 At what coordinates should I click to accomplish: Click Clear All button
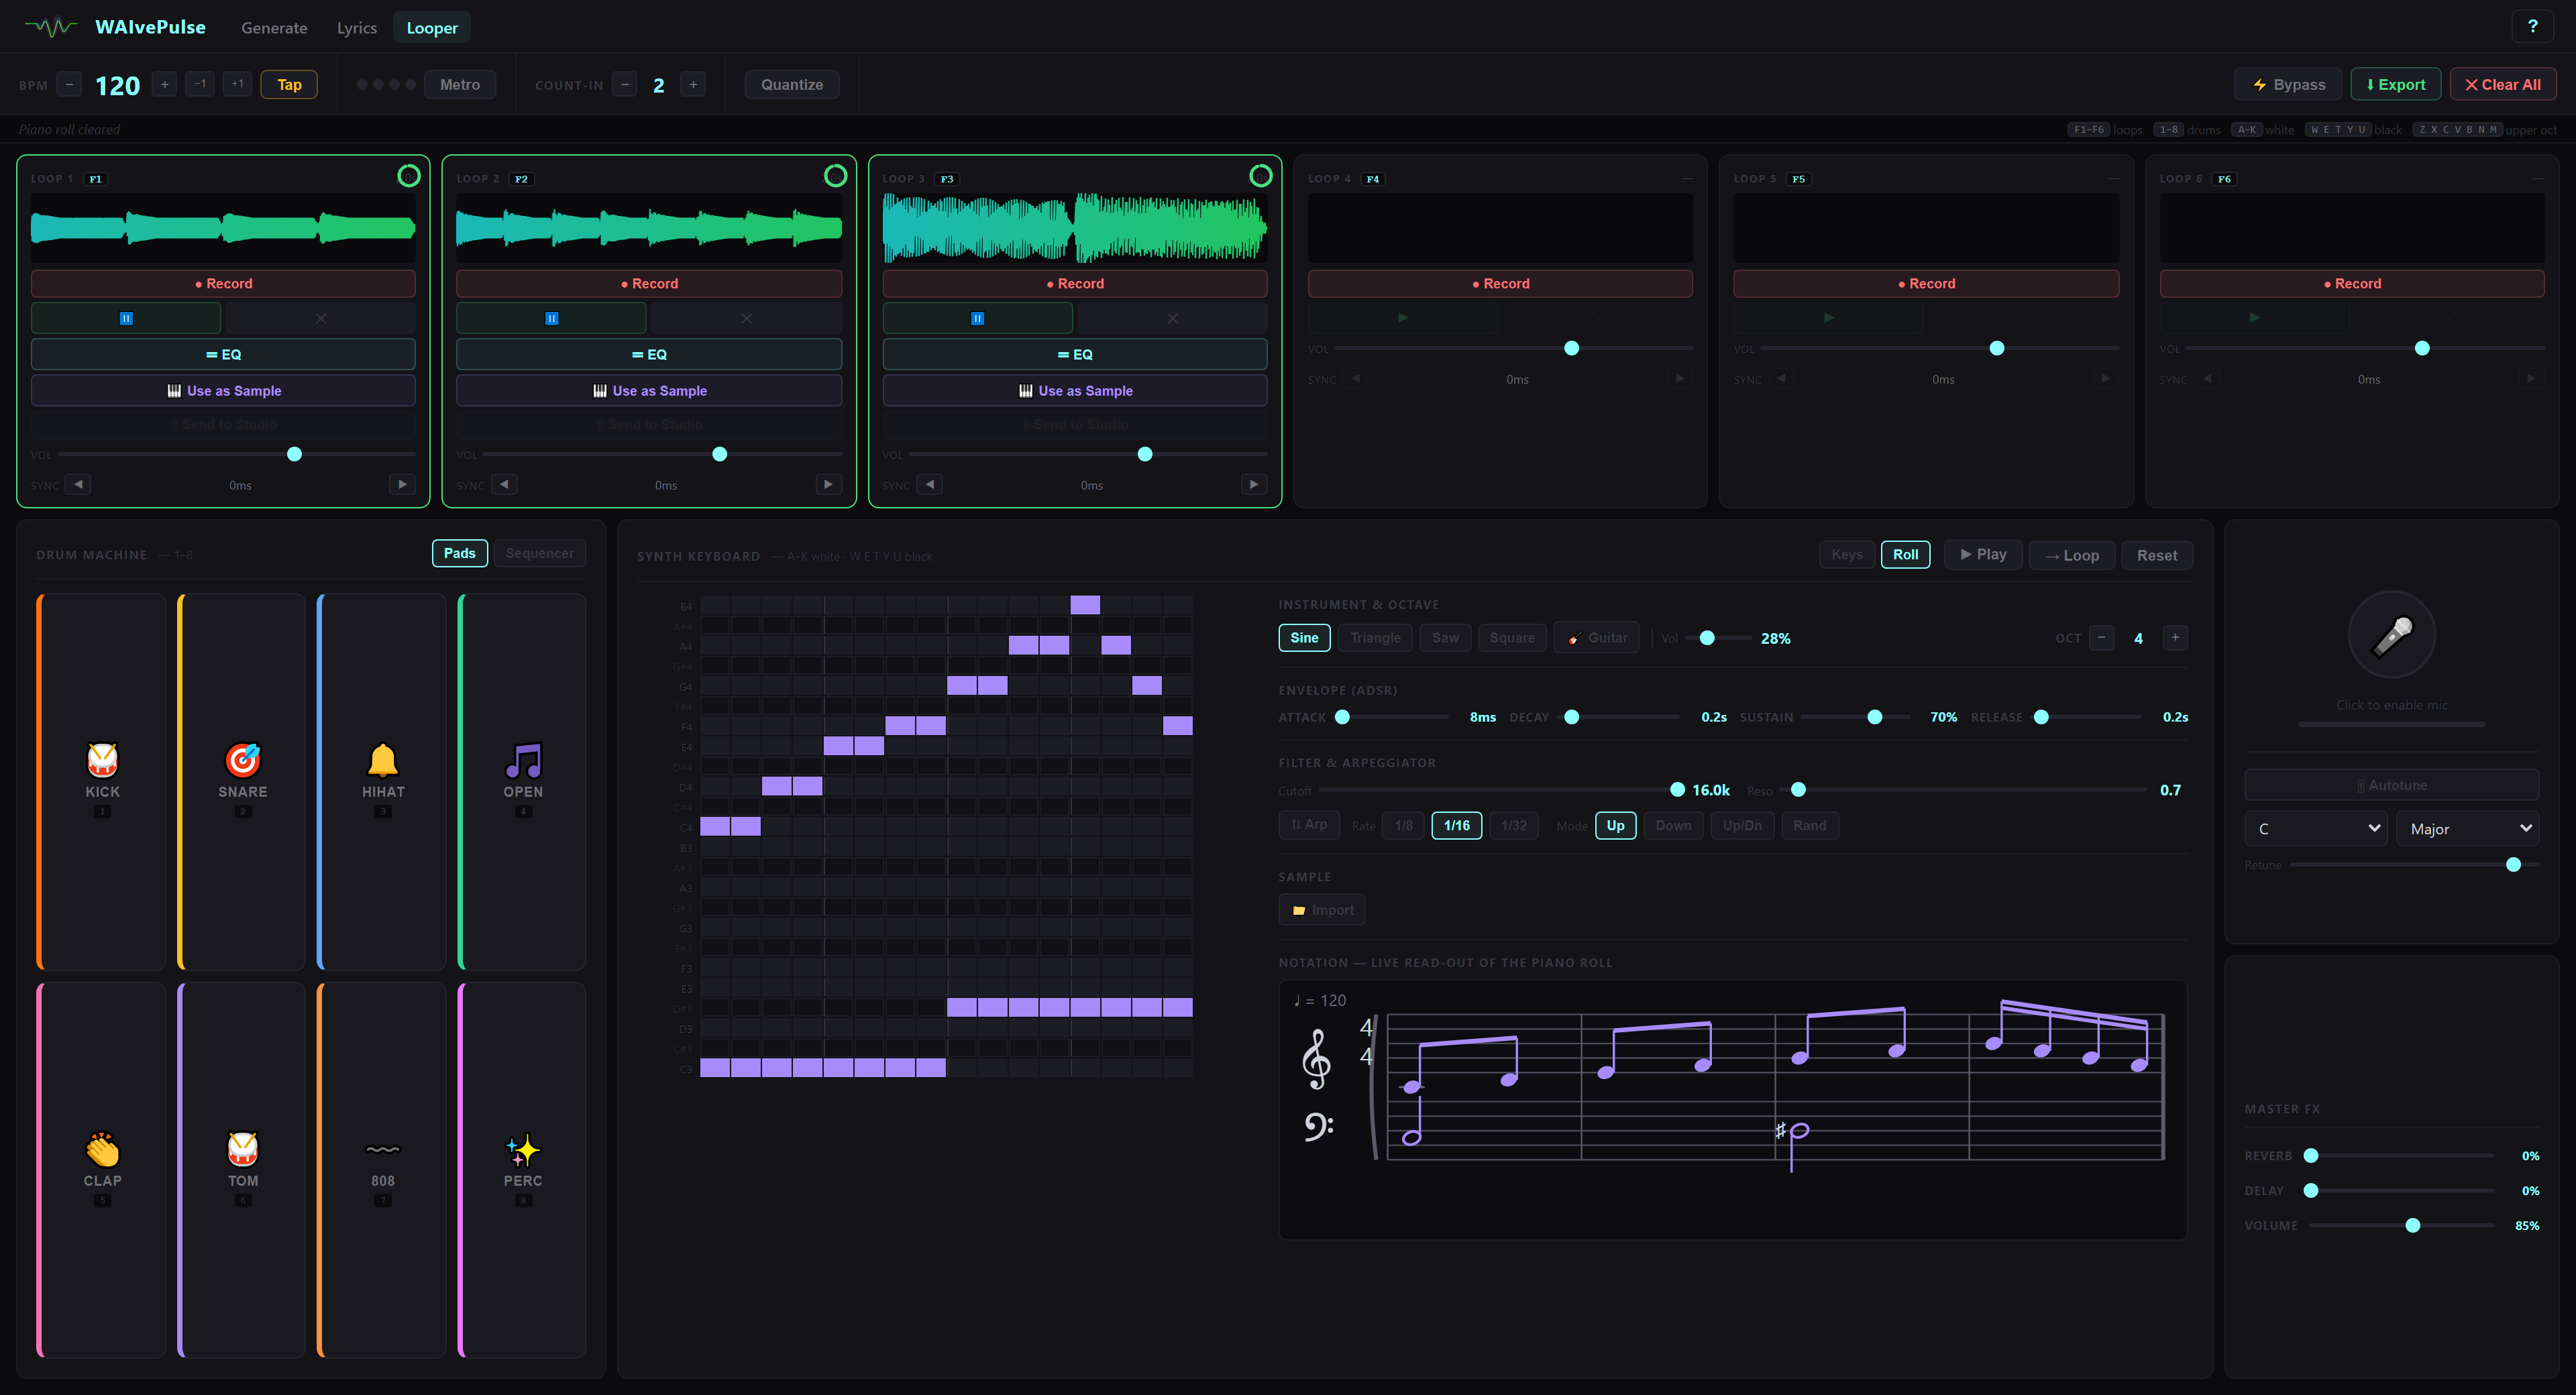2503,84
